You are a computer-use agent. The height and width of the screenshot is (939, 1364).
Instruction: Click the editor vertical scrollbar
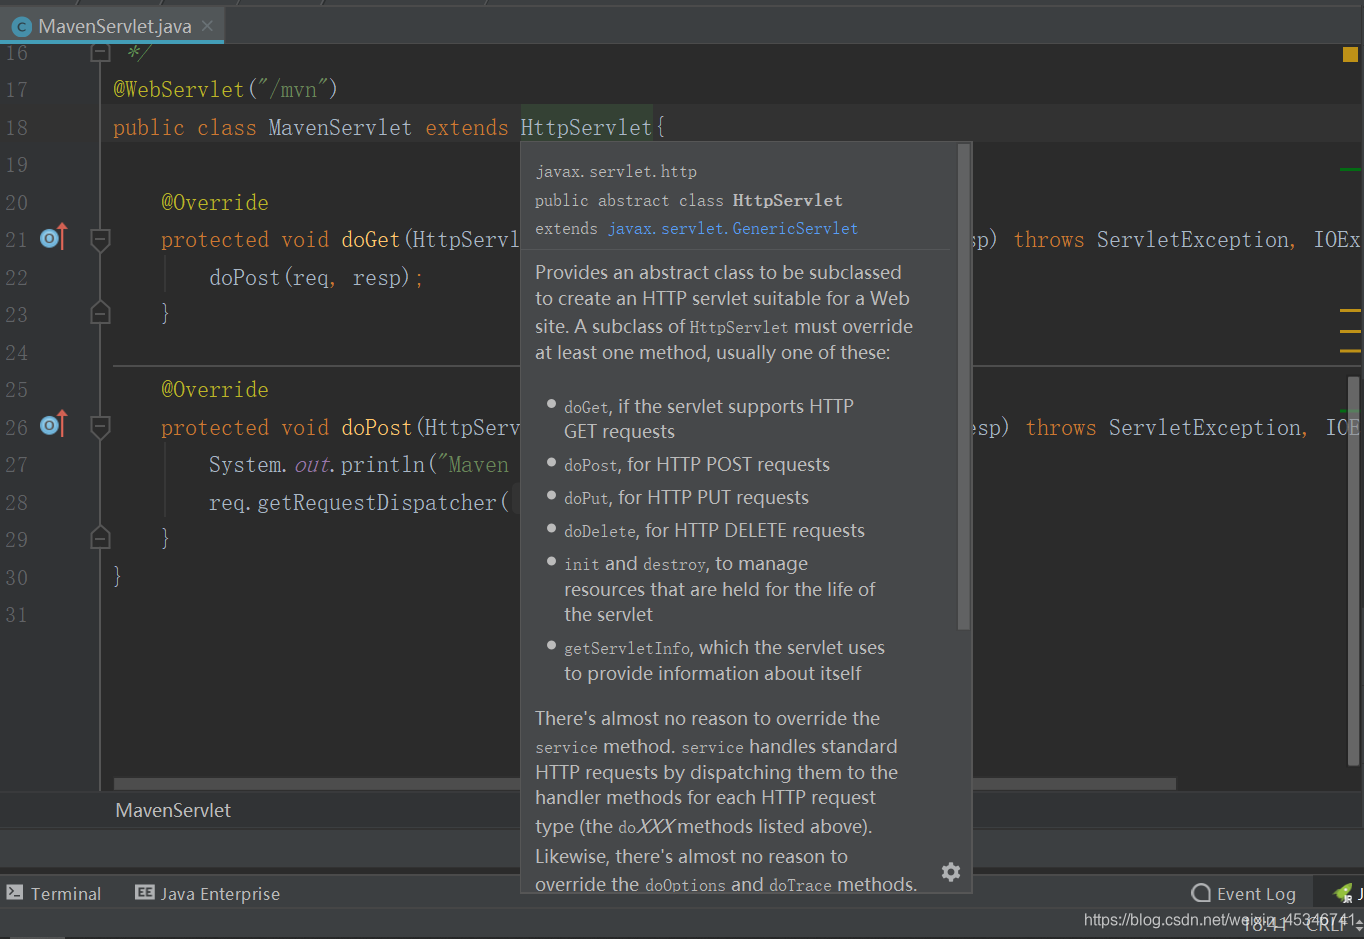pyautogui.click(x=1353, y=571)
